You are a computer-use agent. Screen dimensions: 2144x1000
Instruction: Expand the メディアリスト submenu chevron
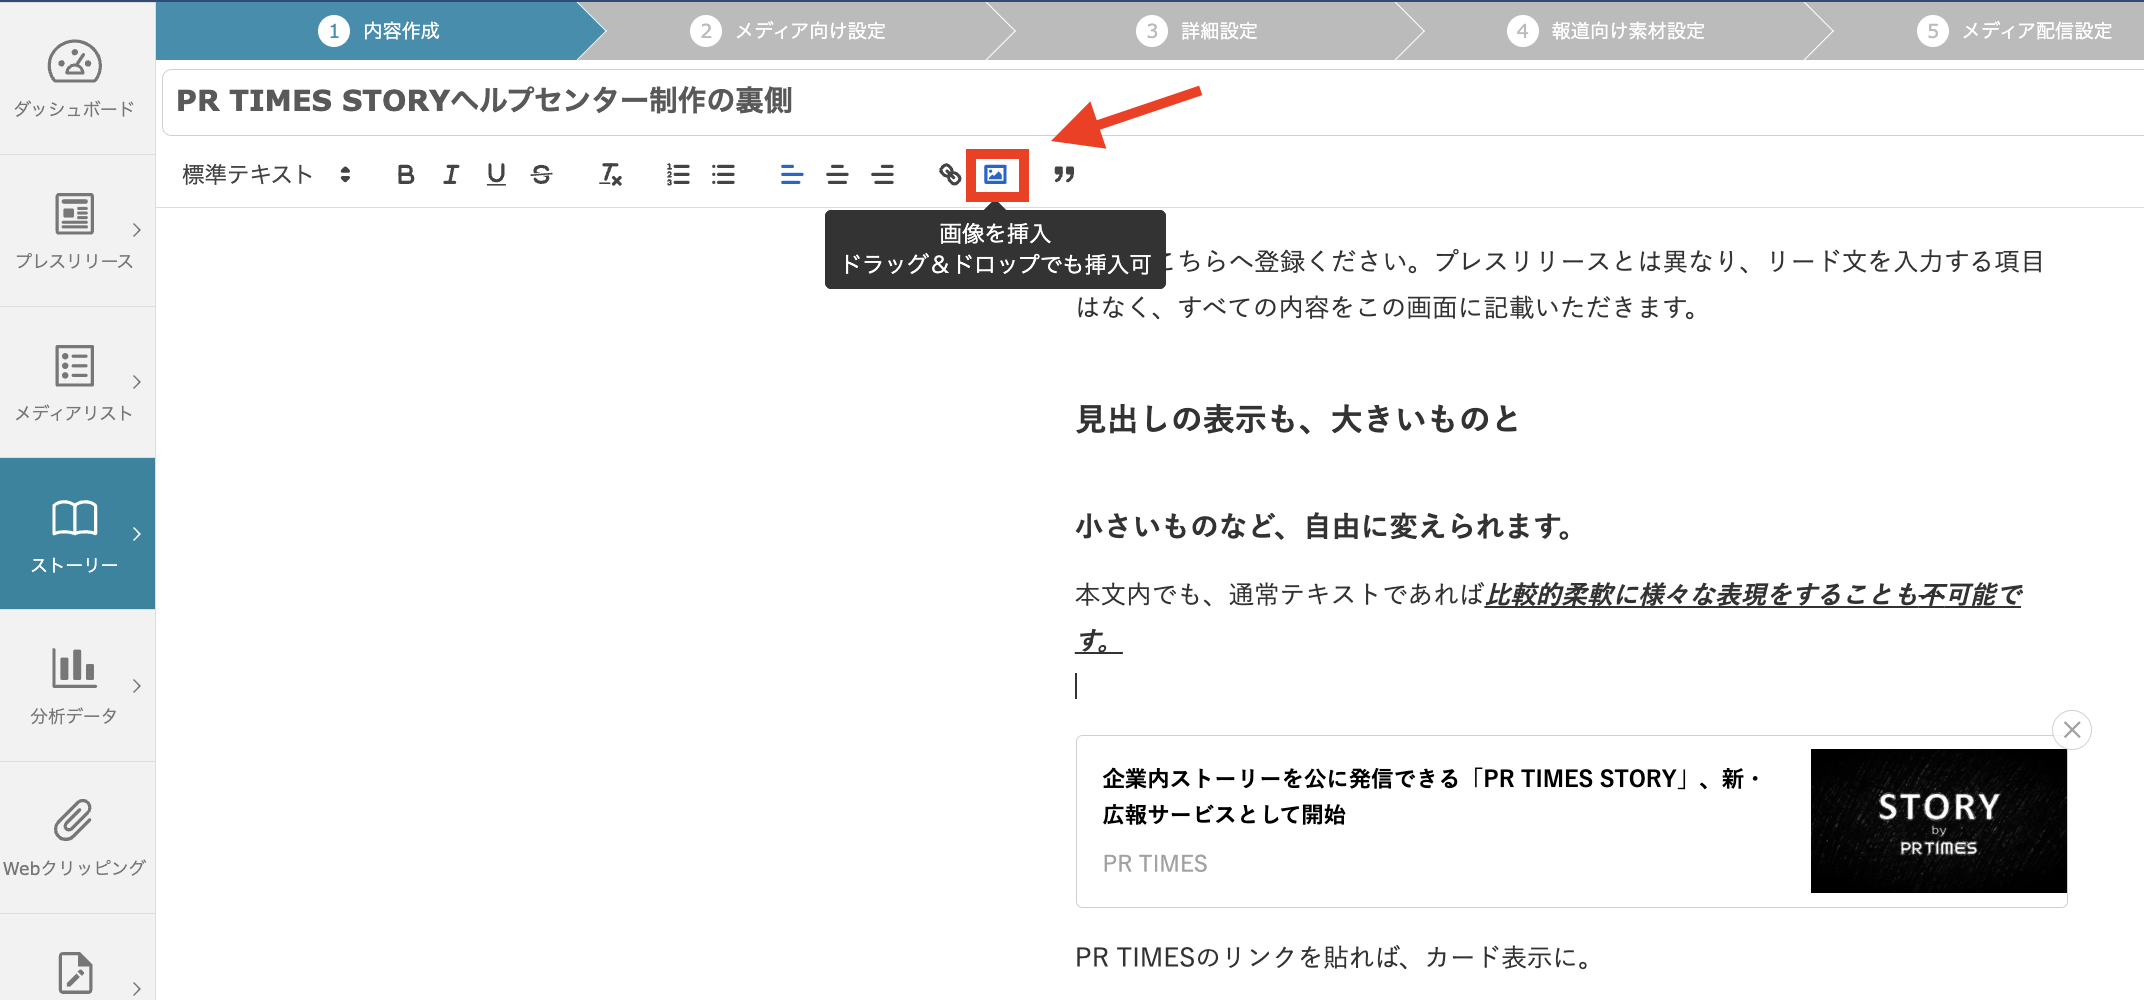coord(137,382)
